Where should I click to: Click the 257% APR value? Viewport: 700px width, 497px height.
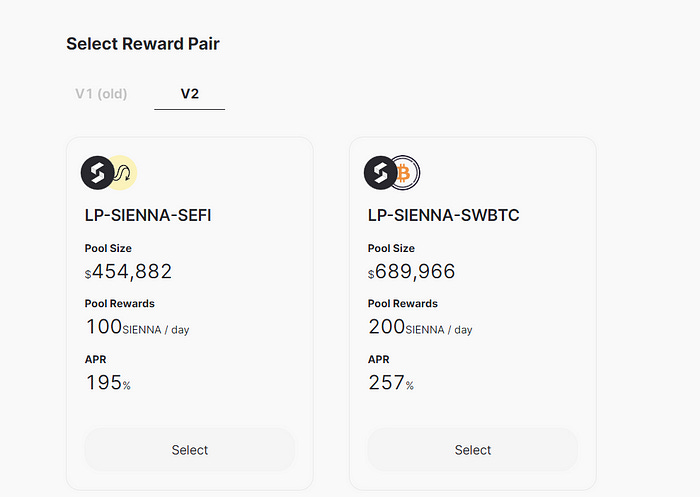coord(391,383)
